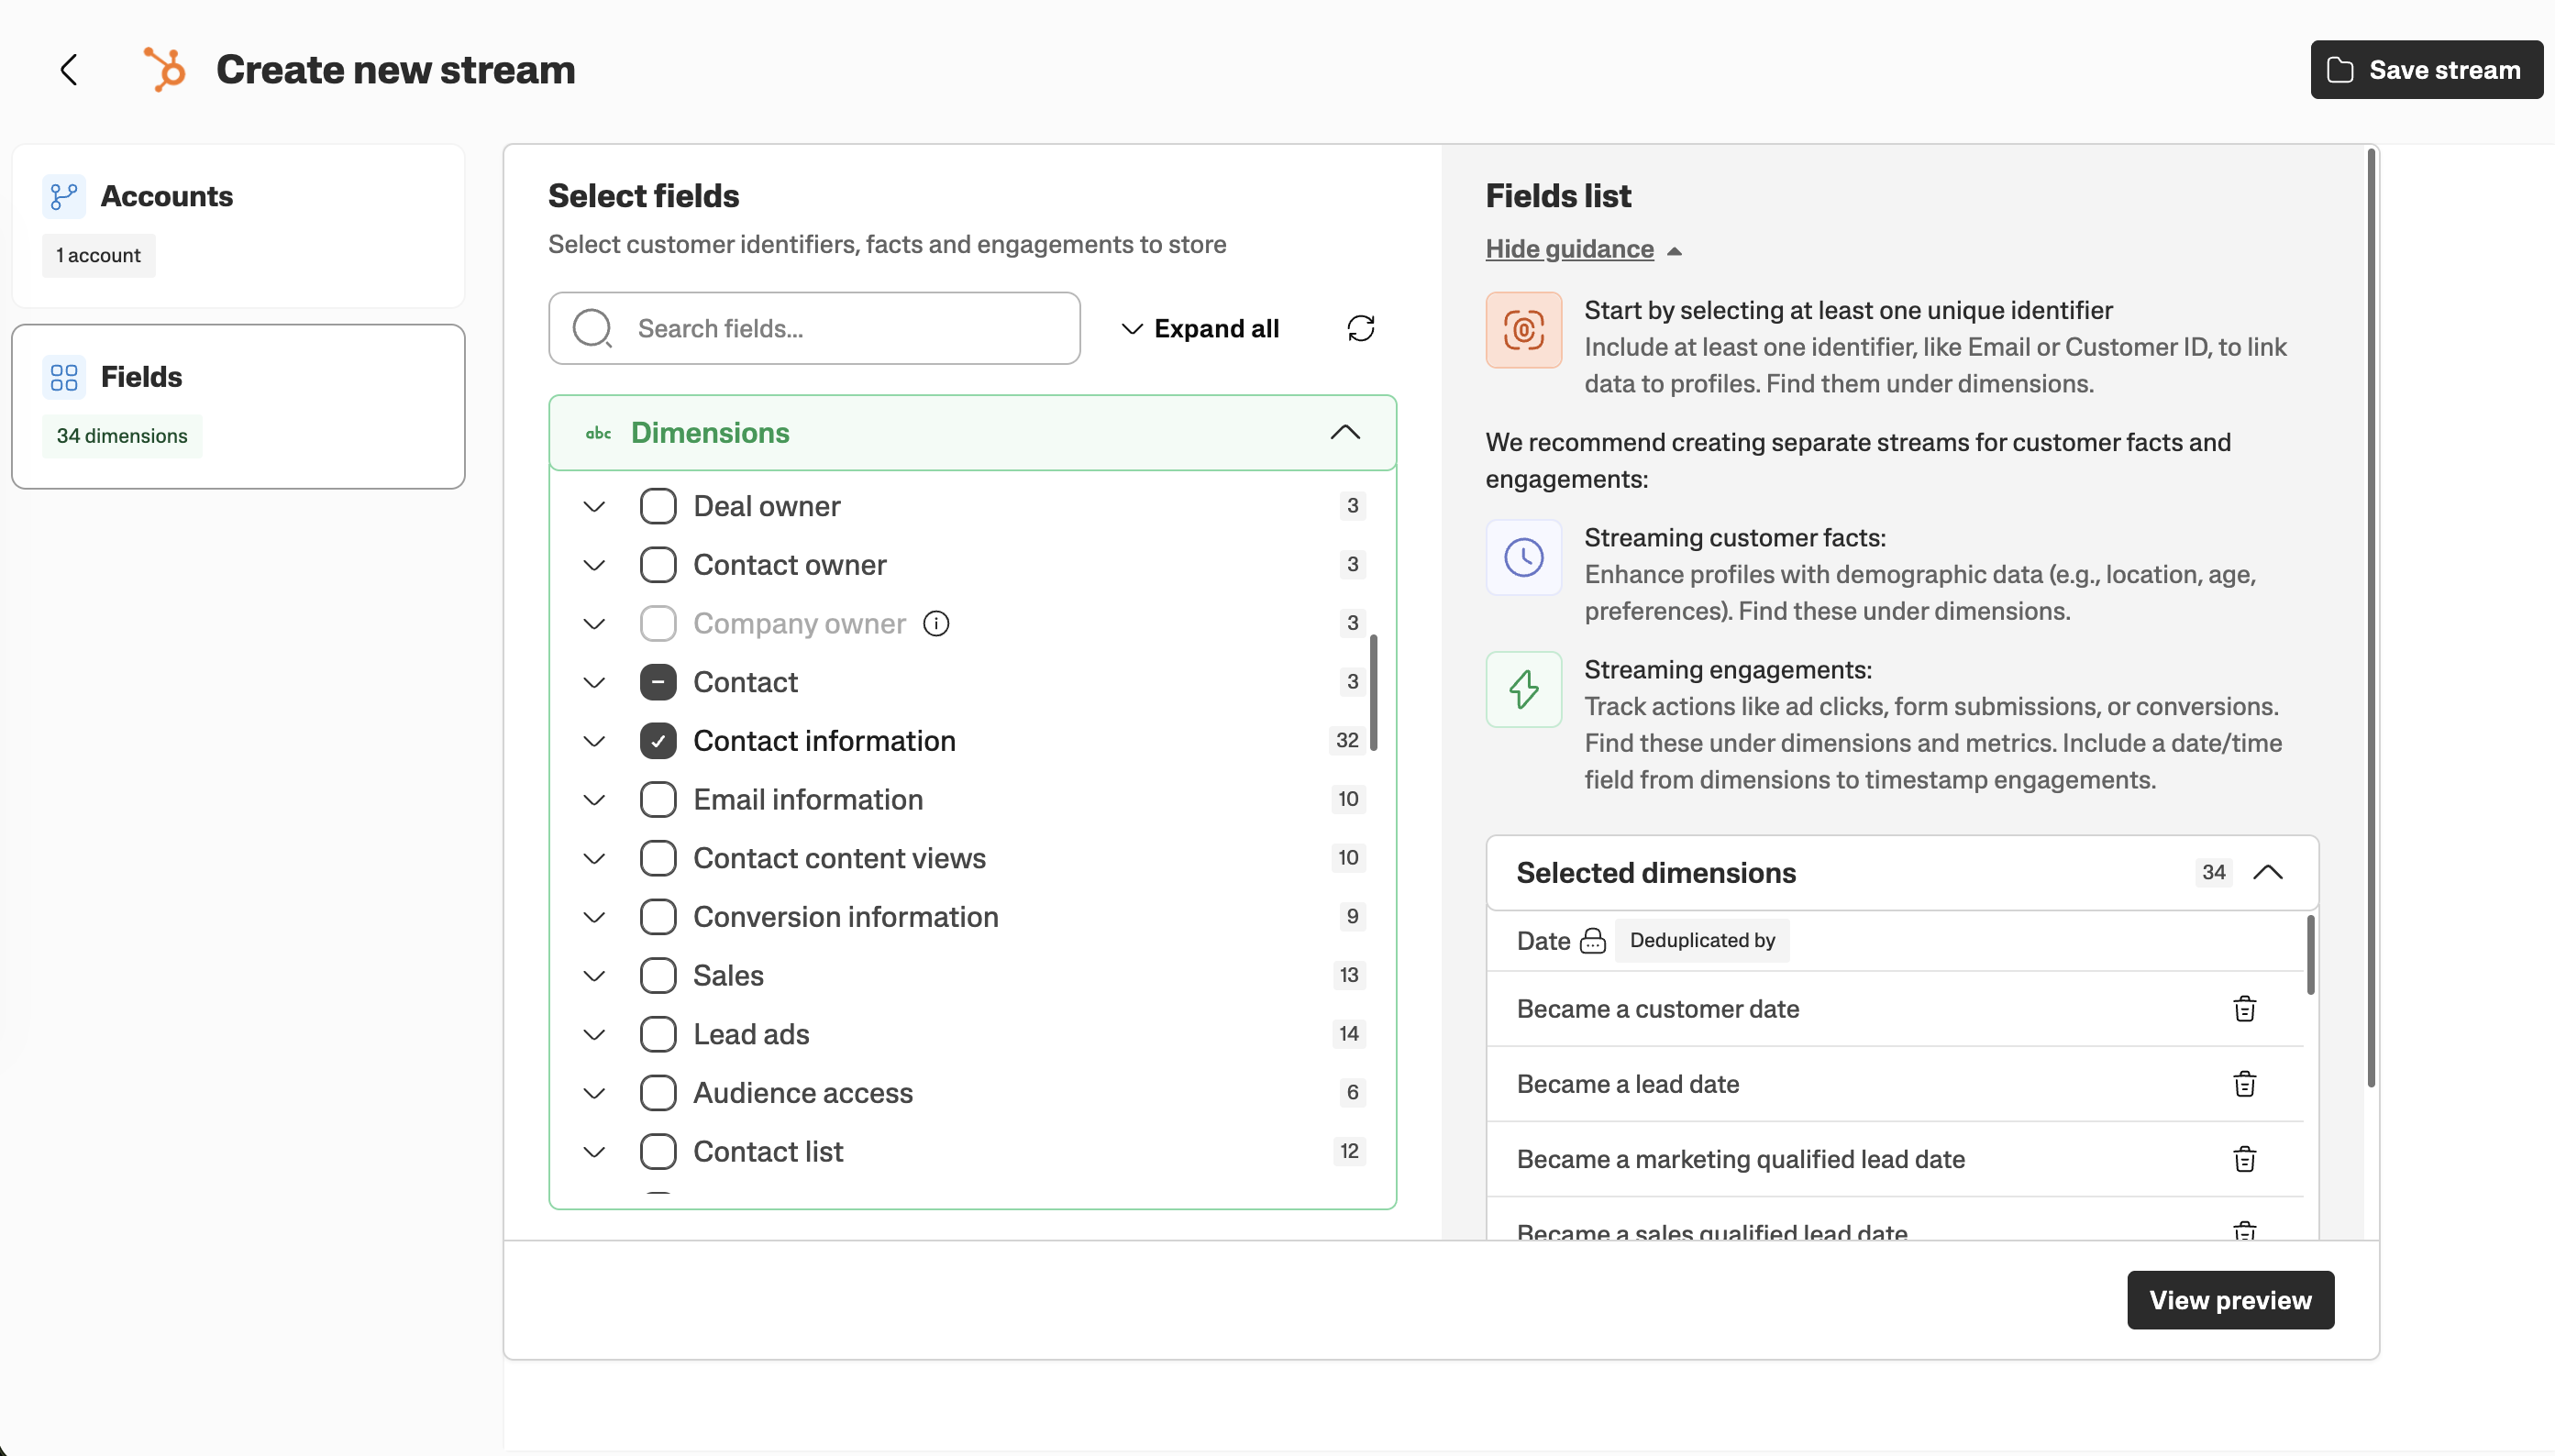Check the Contact list checkbox
The width and height of the screenshot is (2555, 1456).
coord(658,1151)
